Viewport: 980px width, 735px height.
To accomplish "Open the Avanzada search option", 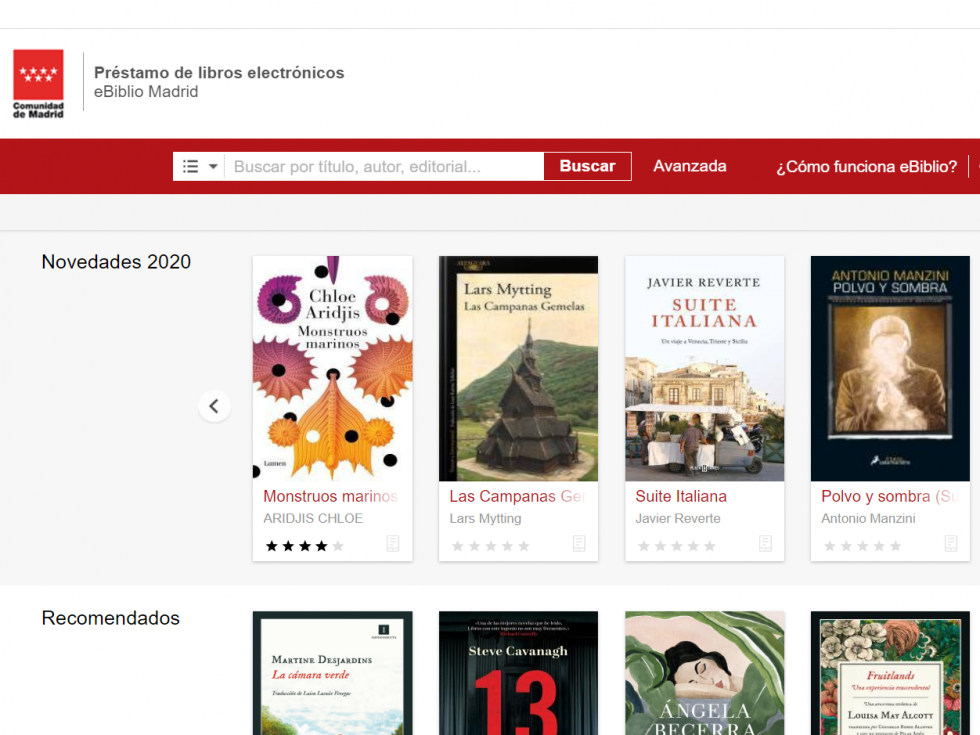I will point(689,166).
